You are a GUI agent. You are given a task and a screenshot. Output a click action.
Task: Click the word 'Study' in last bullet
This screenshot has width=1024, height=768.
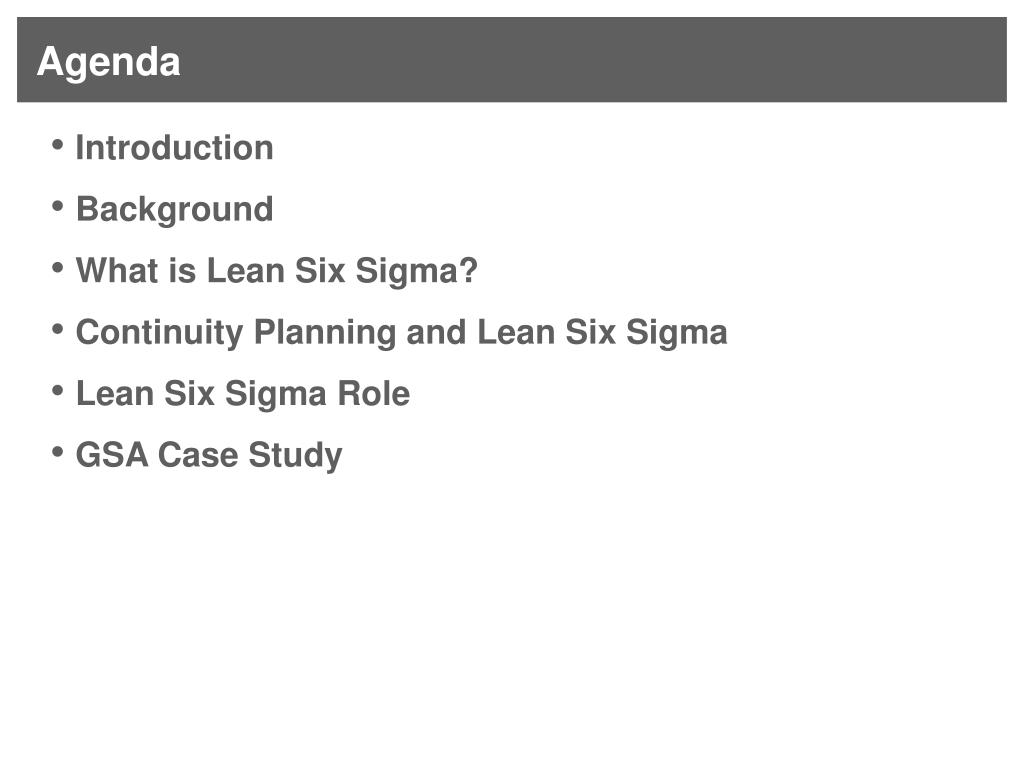[295, 456]
